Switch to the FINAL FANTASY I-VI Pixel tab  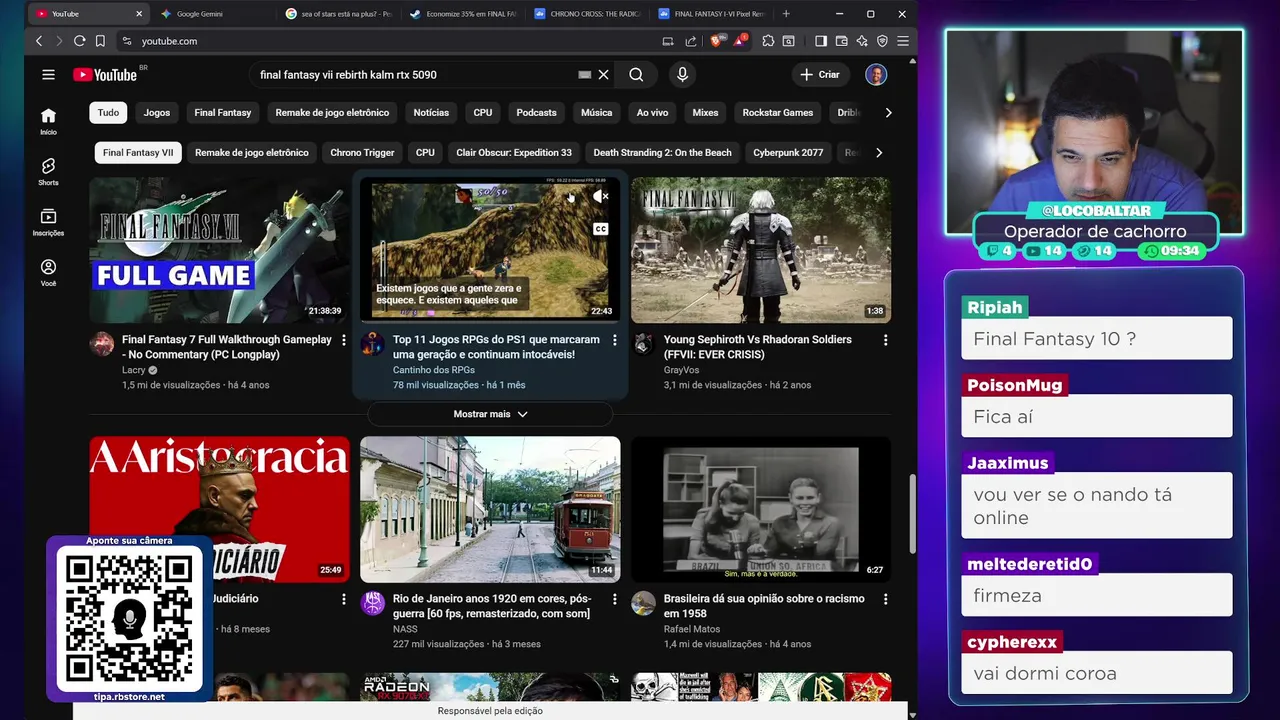click(713, 14)
